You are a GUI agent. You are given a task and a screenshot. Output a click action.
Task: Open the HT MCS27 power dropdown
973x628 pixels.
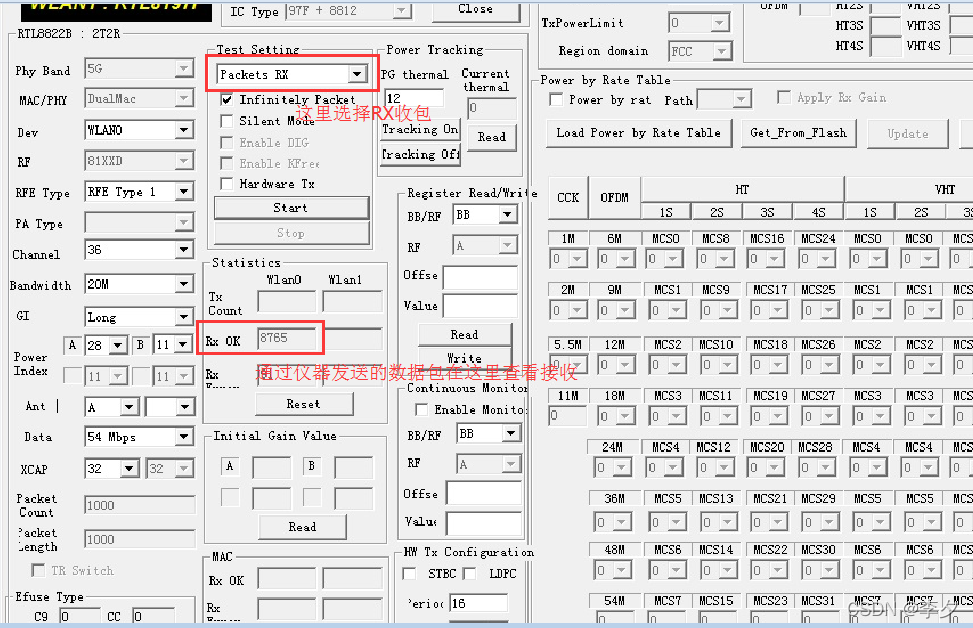[x=827, y=416]
